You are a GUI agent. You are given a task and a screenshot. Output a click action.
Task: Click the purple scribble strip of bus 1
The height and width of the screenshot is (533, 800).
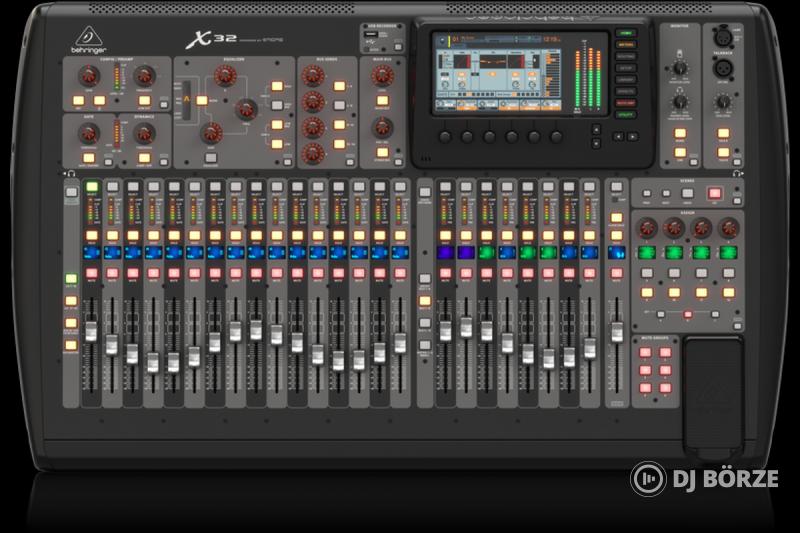click(x=445, y=252)
